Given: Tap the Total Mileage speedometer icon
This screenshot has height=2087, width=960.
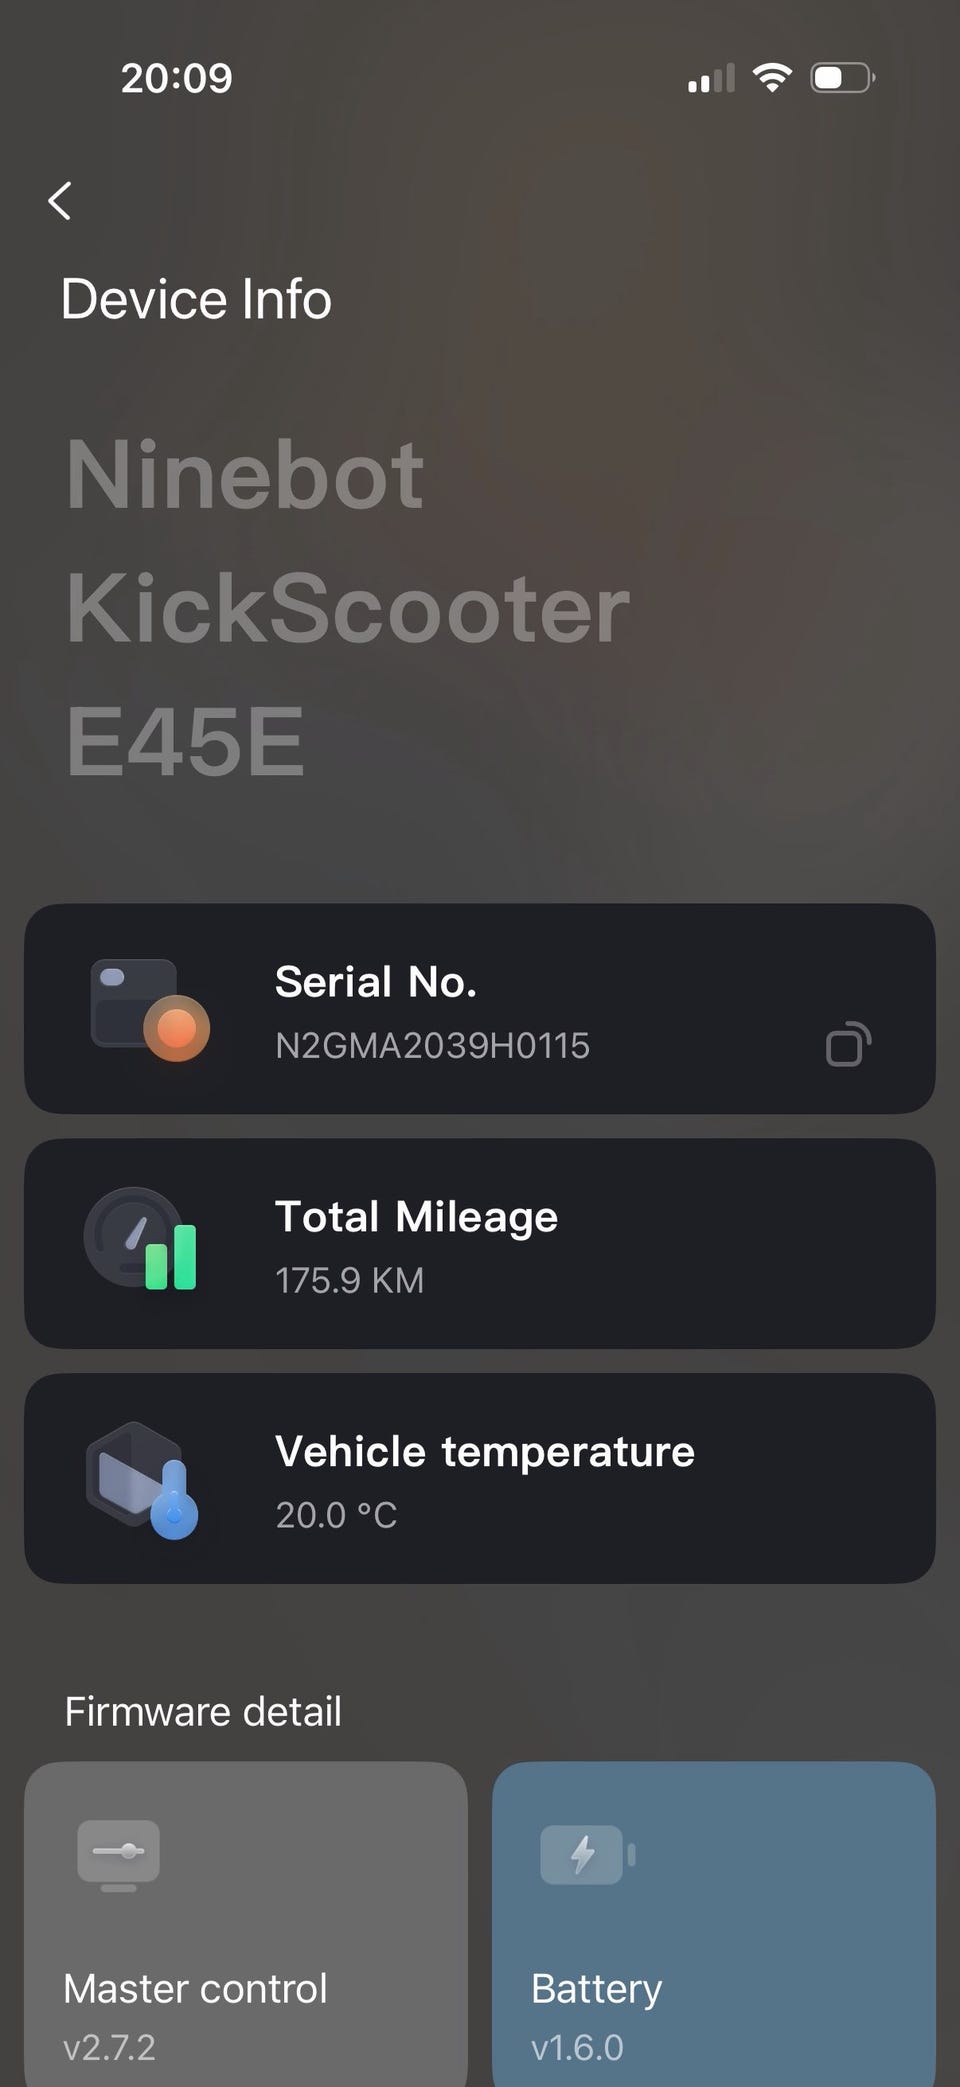Looking at the screenshot, I should pos(140,1240).
